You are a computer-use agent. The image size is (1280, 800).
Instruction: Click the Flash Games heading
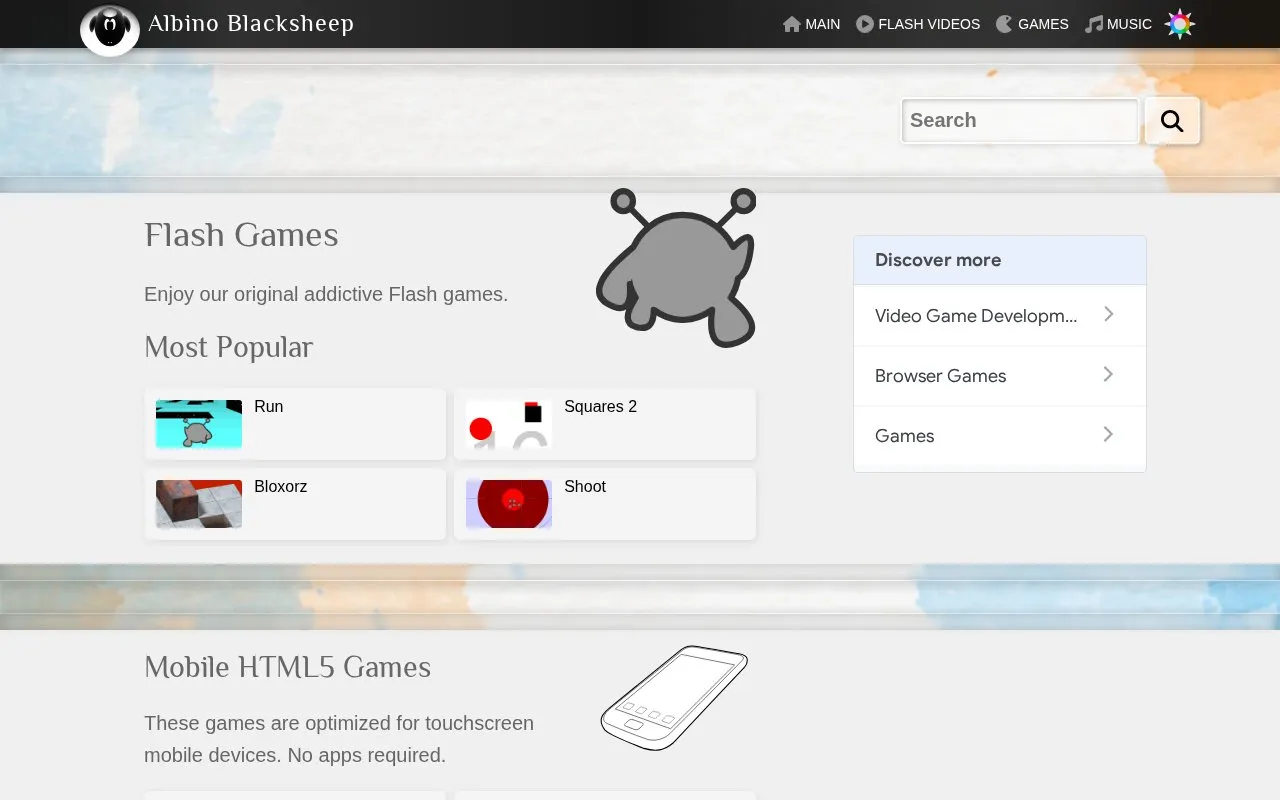tap(241, 235)
